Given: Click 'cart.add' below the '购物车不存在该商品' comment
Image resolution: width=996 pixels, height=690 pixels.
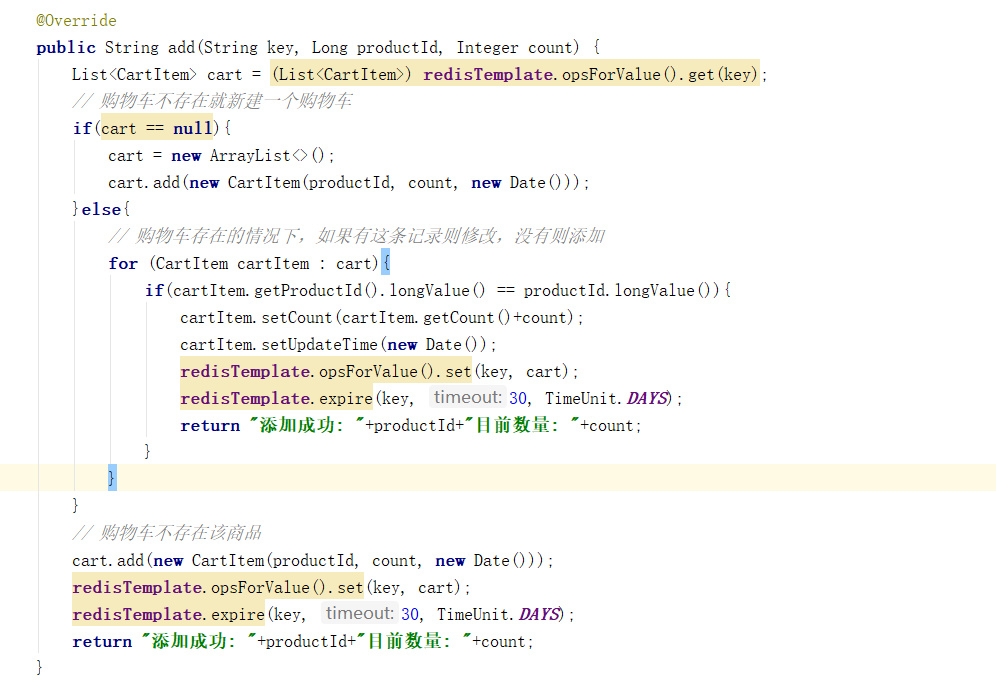Looking at the screenshot, I should click(108, 561).
